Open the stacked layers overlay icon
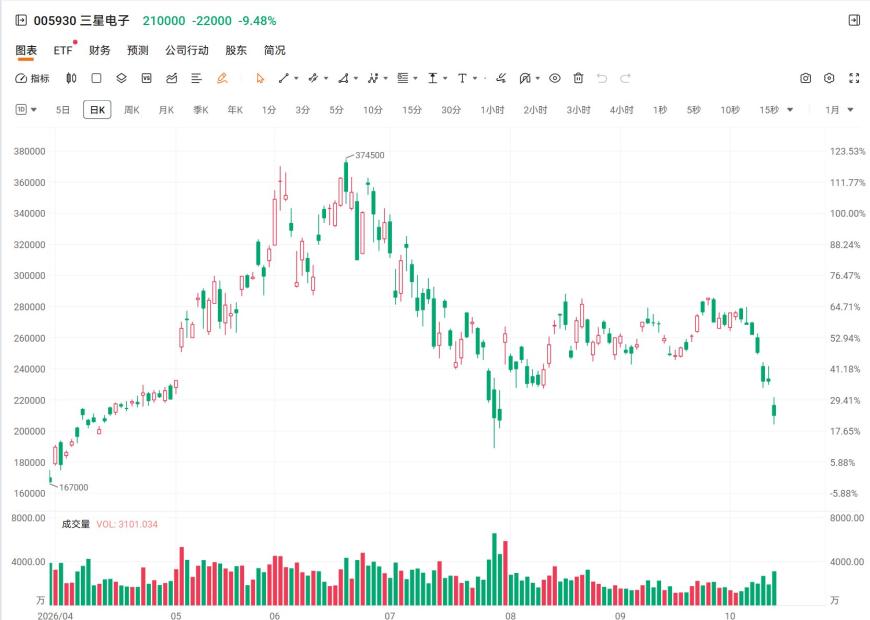 point(122,78)
